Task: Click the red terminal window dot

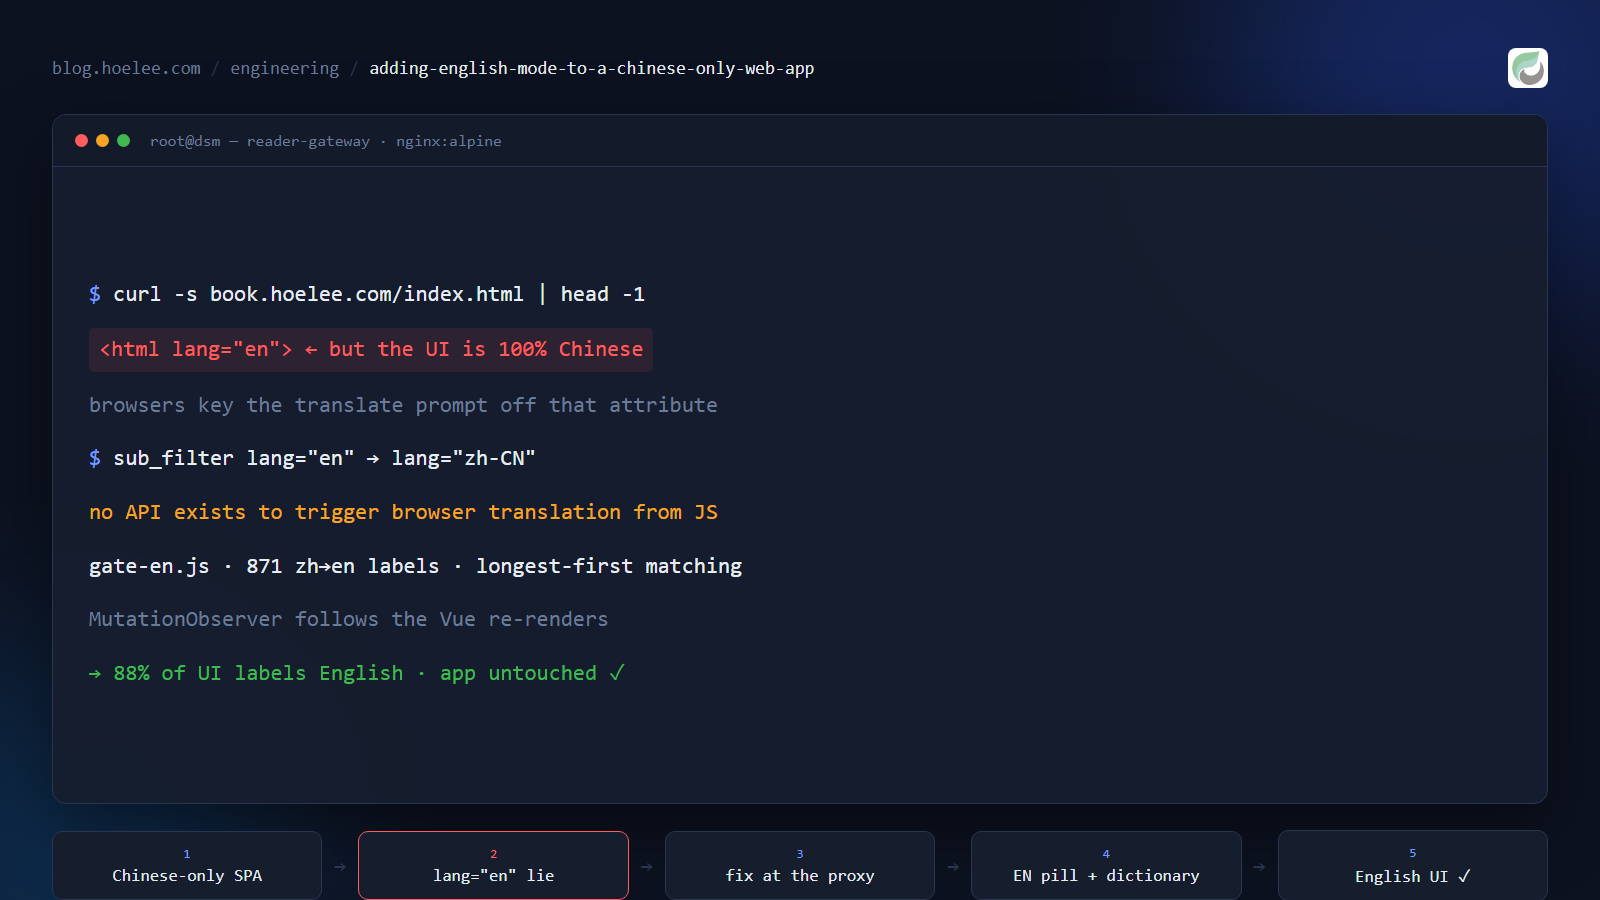Action: (x=82, y=141)
